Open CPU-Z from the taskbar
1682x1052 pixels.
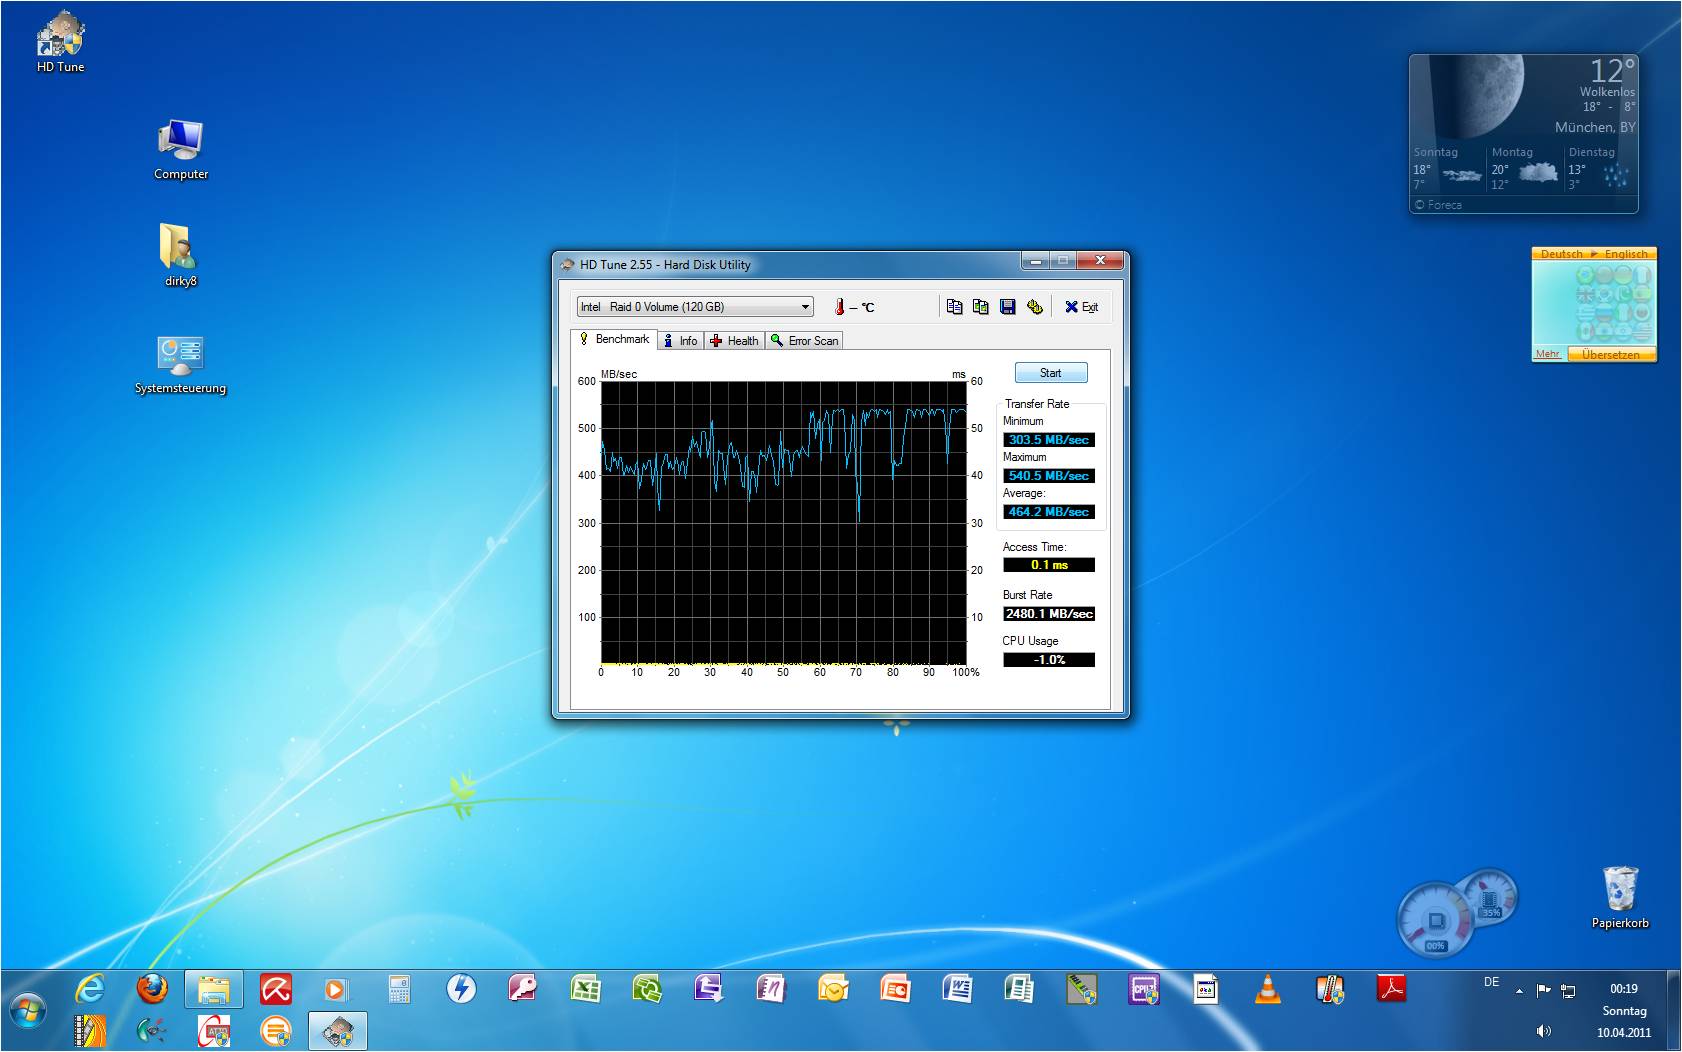1143,990
